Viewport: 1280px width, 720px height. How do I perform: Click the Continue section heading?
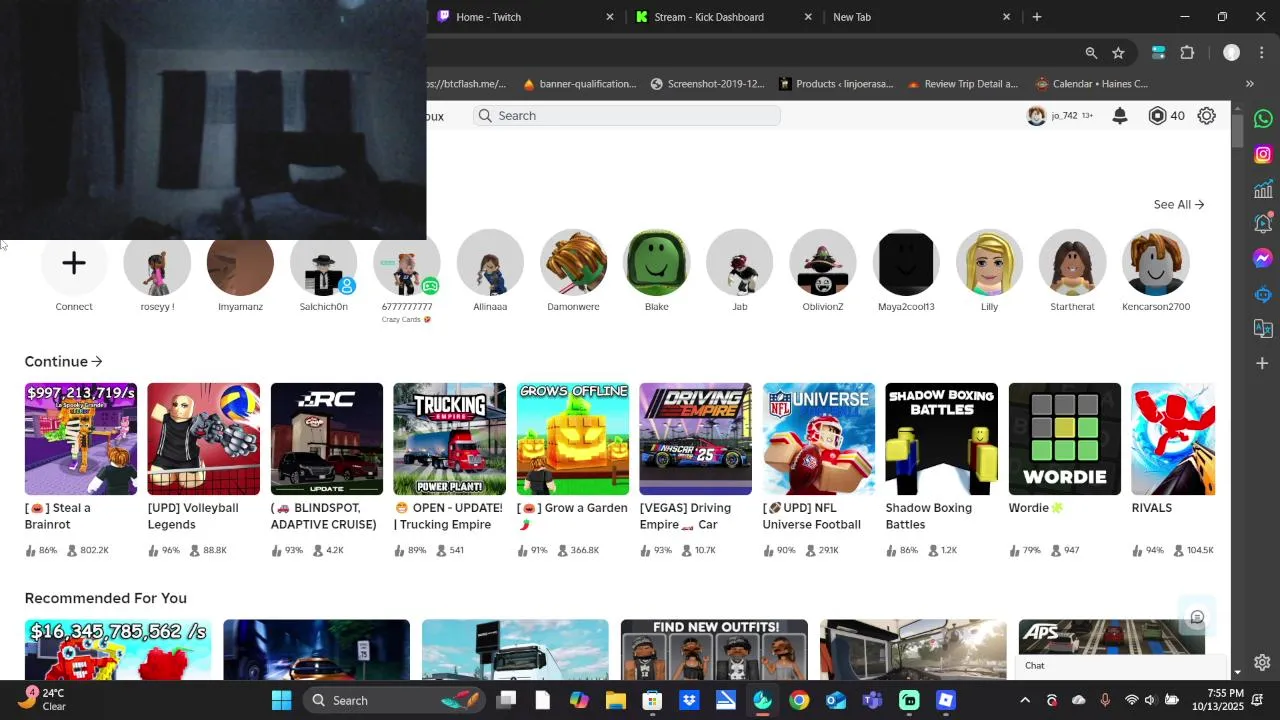click(x=63, y=361)
